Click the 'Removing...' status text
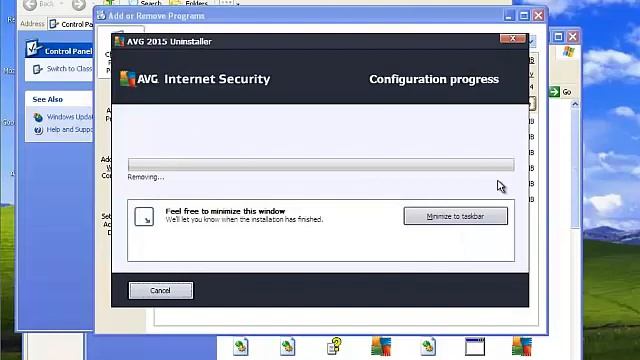This screenshot has height=360, width=640. [146, 177]
